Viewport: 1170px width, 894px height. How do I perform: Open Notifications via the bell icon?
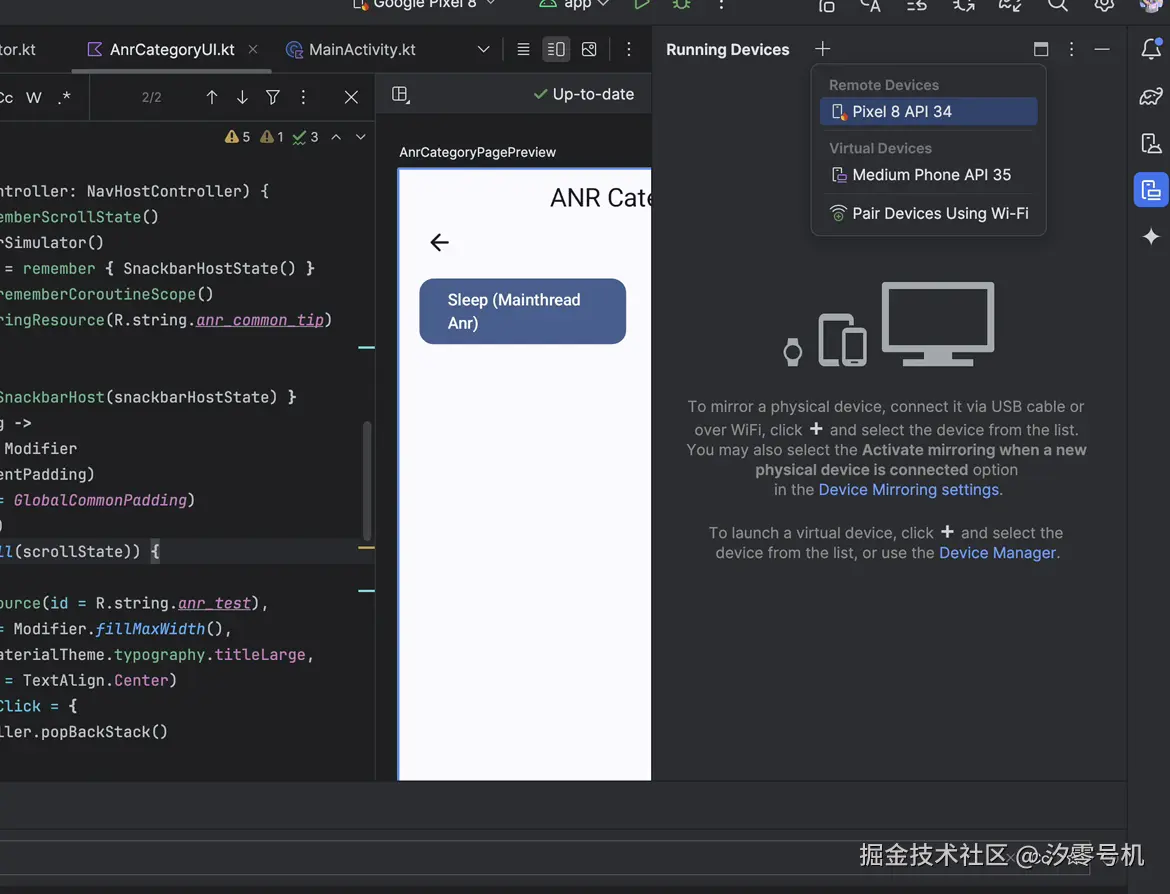point(1151,50)
